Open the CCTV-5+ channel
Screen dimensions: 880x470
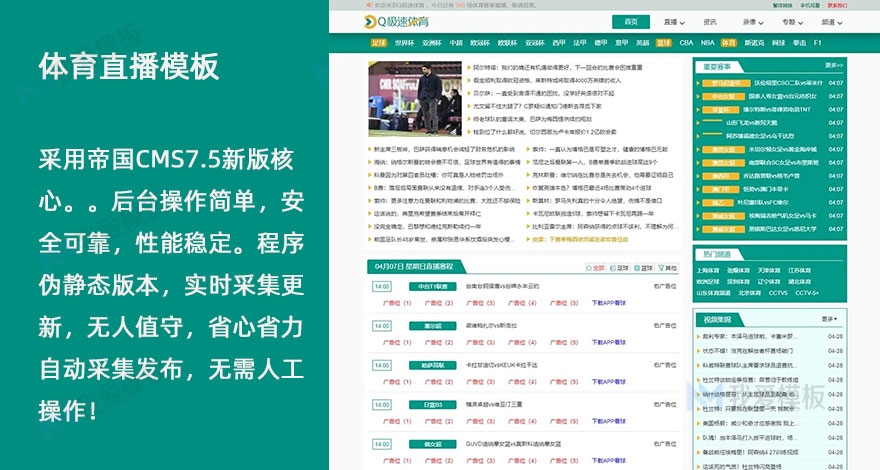tap(807, 293)
